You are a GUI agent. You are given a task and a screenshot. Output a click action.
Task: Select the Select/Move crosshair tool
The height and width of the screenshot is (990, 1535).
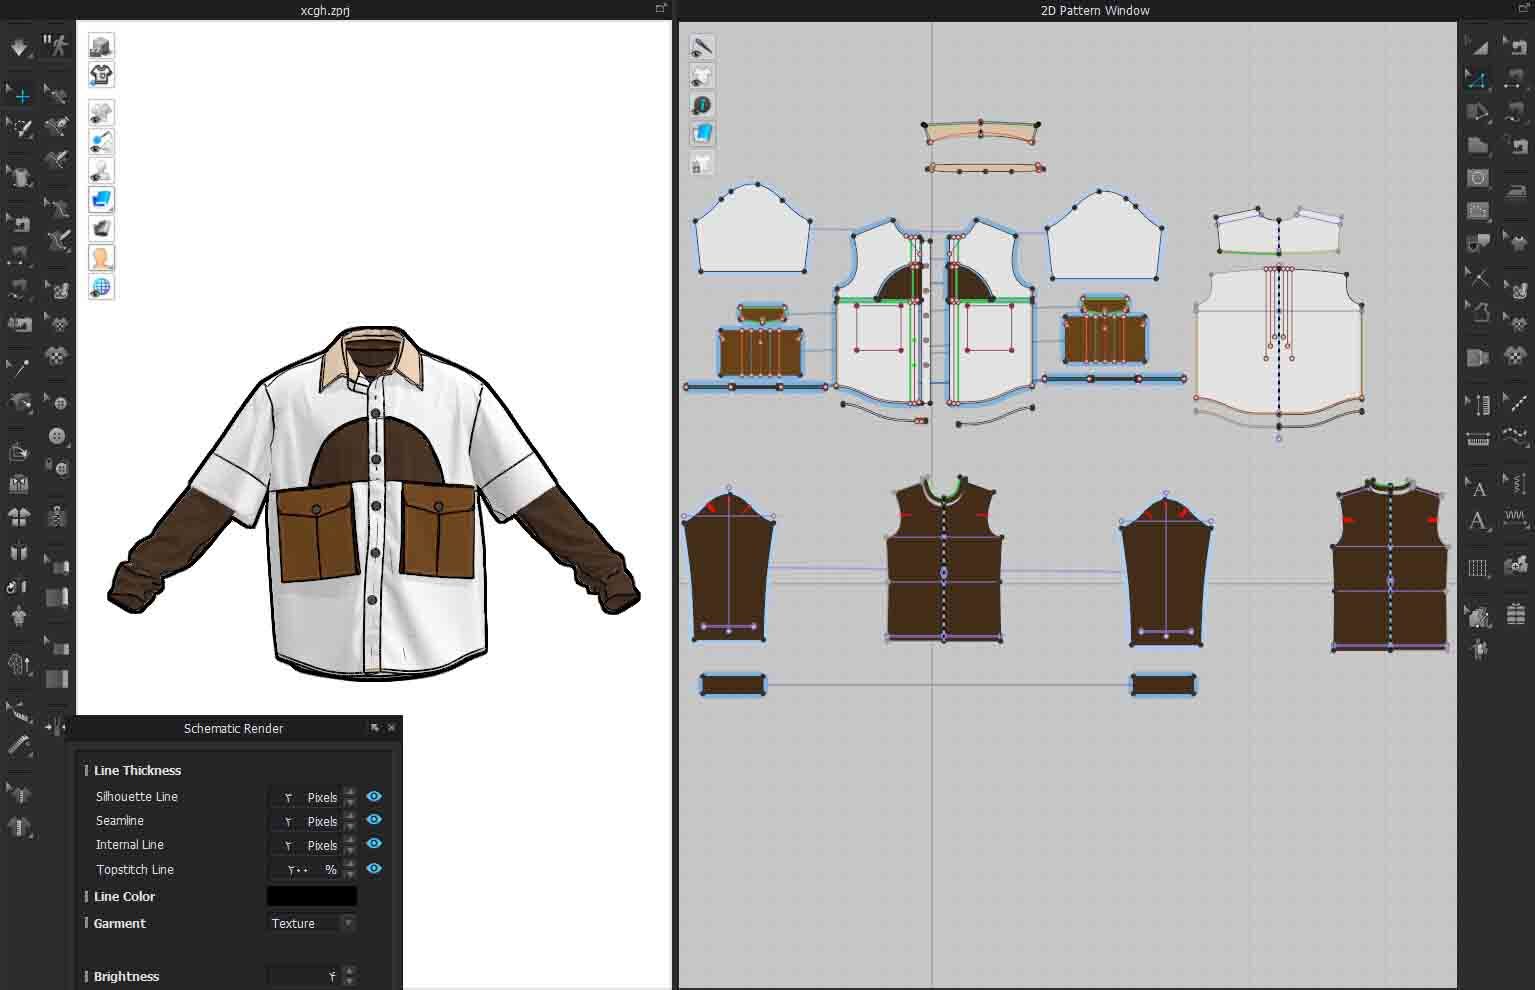click(x=21, y=96)
